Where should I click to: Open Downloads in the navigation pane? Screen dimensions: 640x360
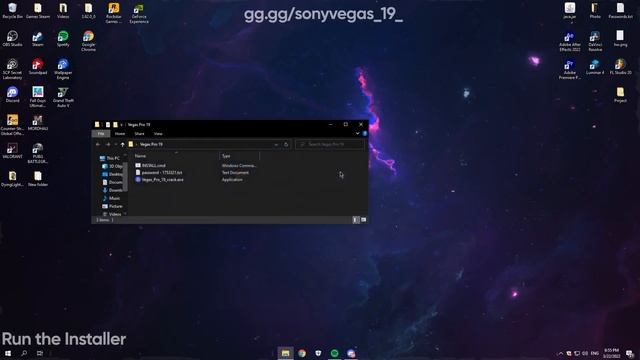[x=112, y=190]
